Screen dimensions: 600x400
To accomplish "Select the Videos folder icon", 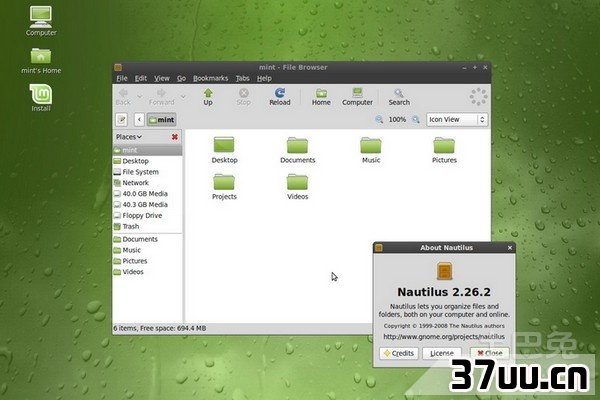I will point(297,187).
